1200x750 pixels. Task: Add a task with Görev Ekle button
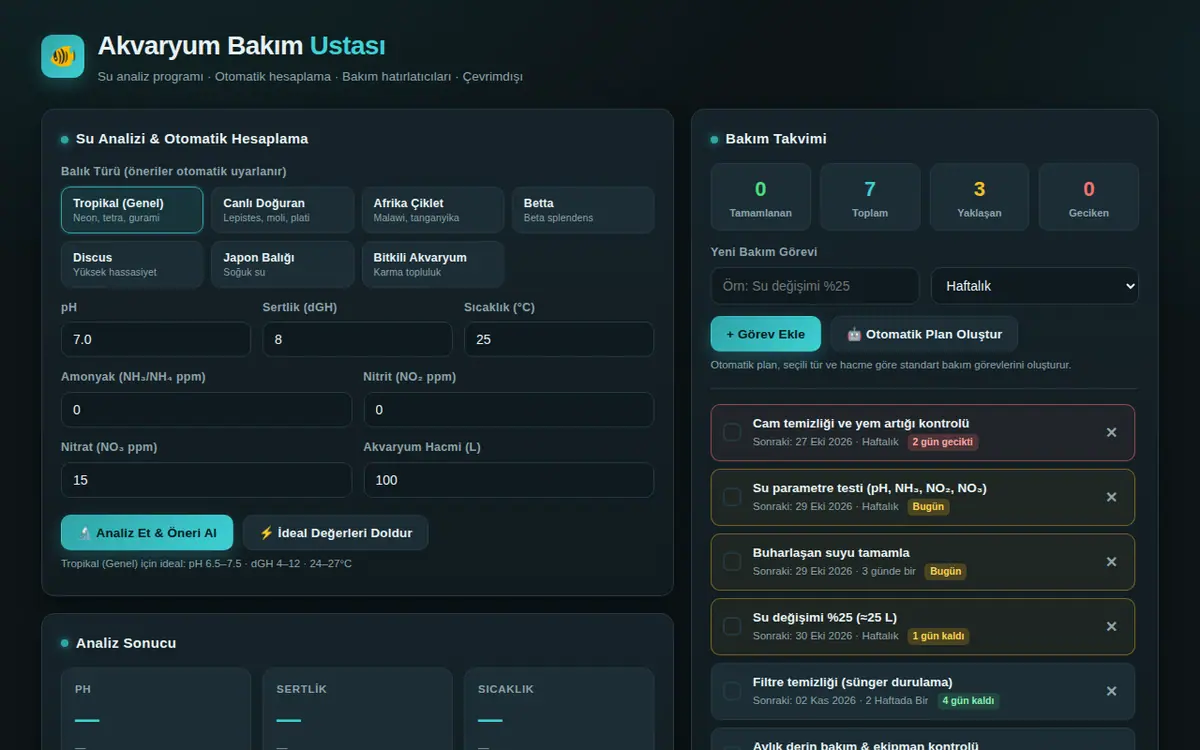[766, 334]
